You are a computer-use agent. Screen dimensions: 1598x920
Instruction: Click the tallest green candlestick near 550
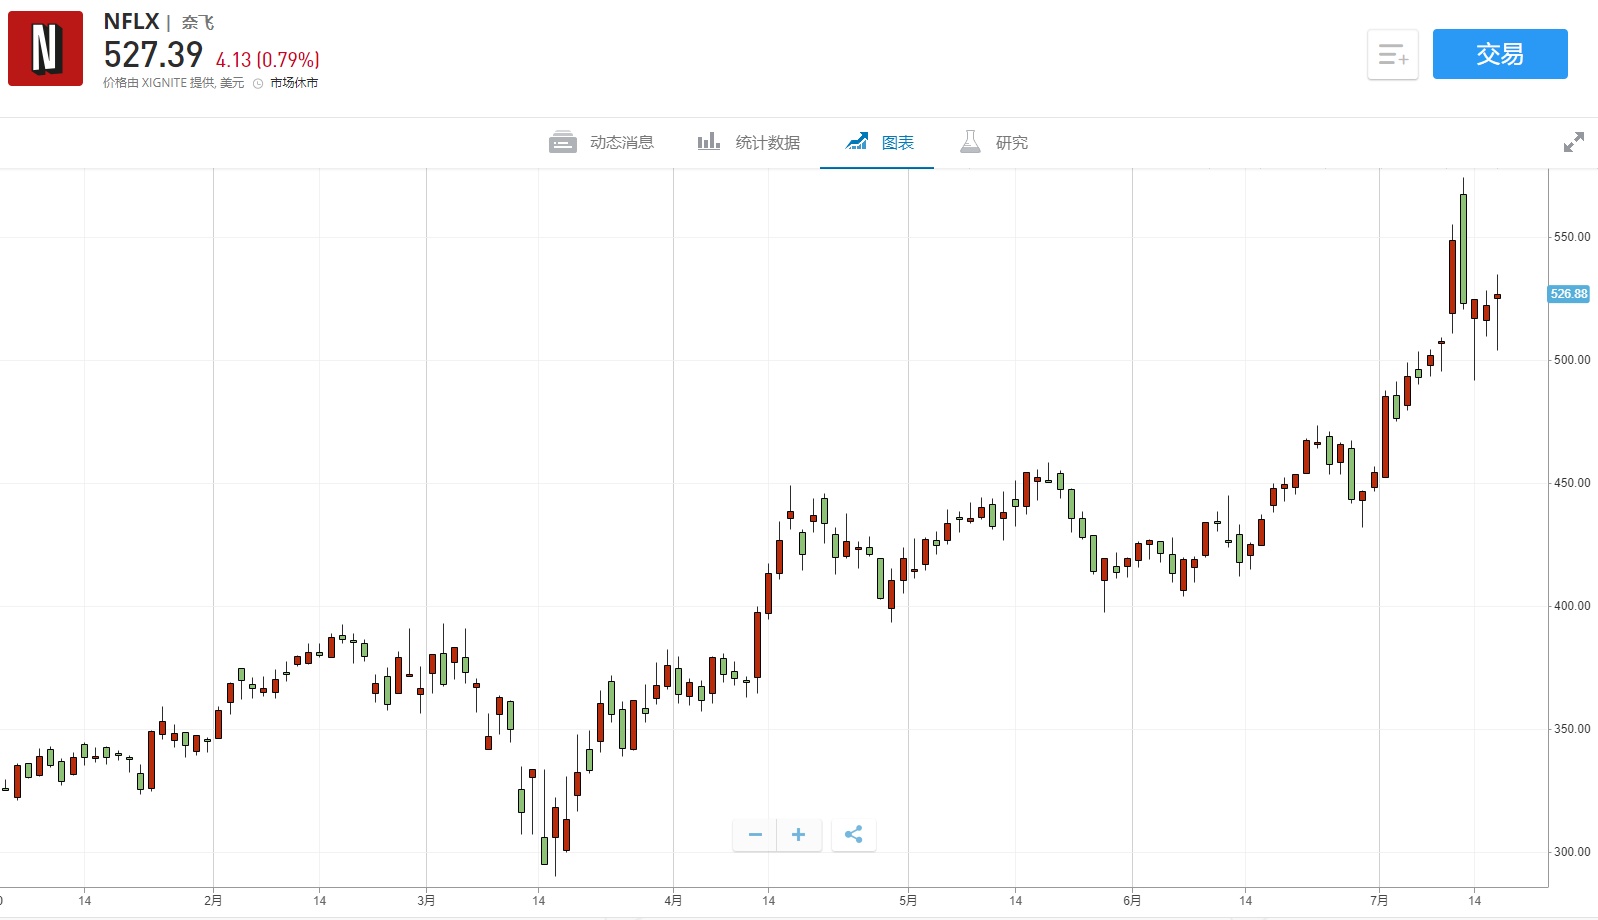(1463, 248)
